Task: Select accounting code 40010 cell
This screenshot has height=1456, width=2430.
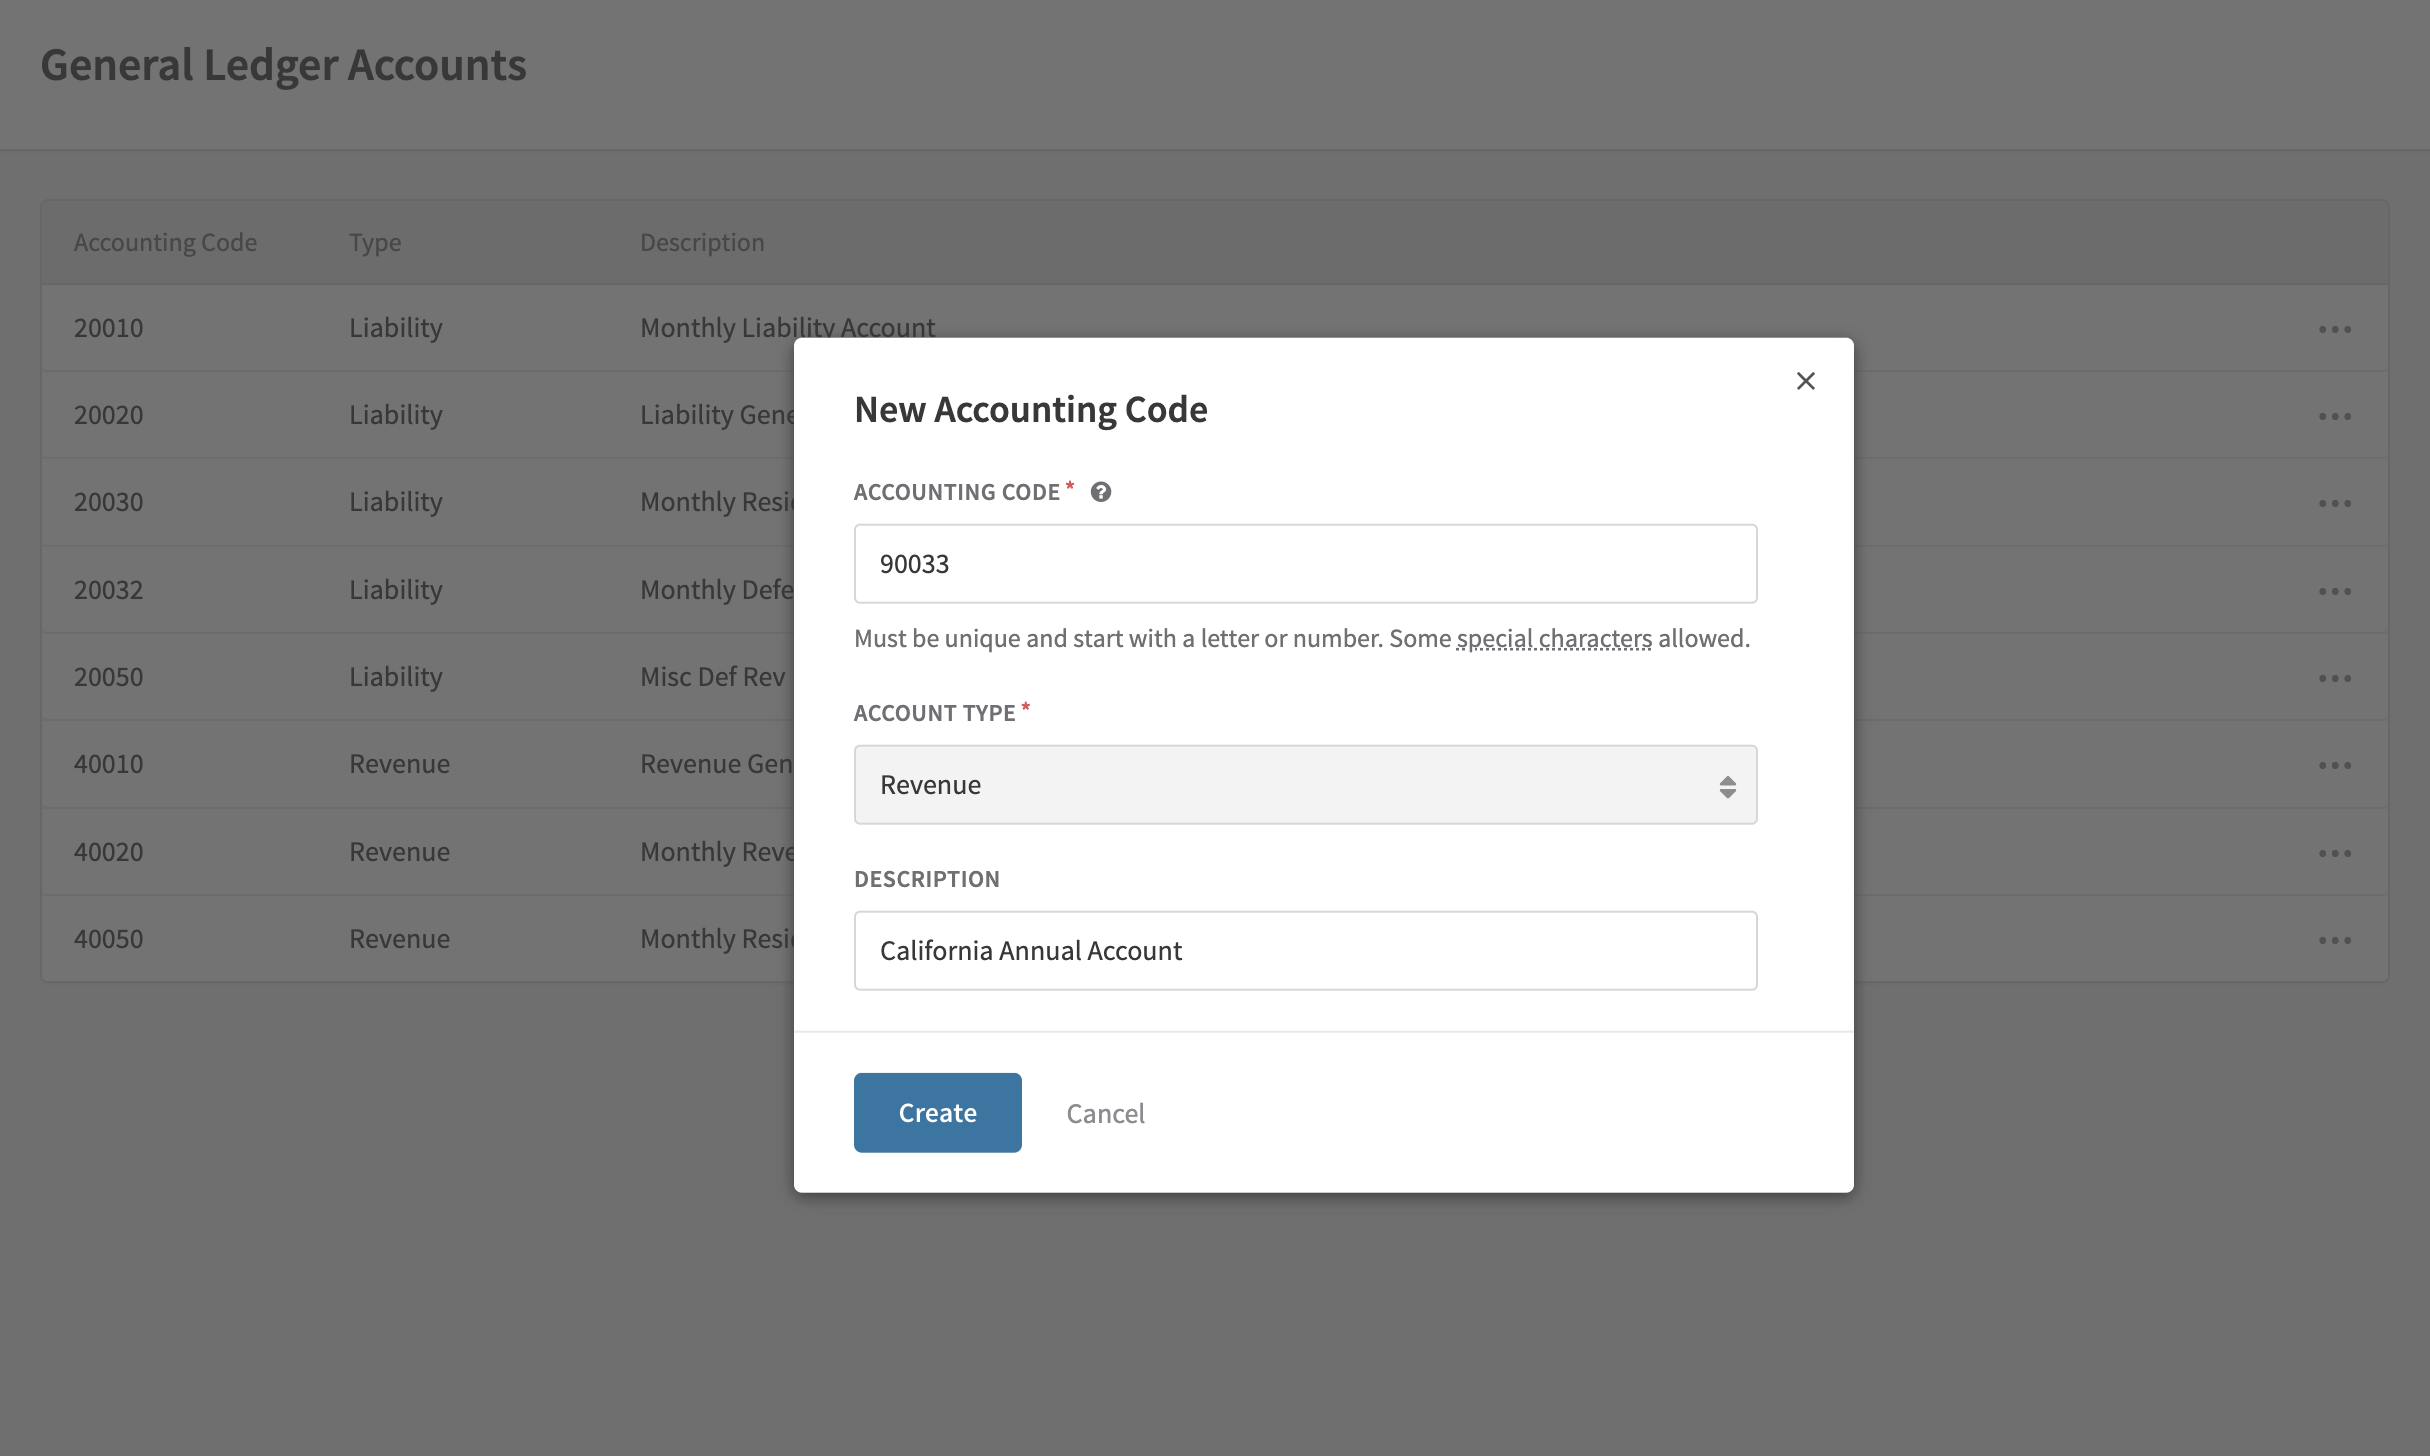Action: [108, 764]
